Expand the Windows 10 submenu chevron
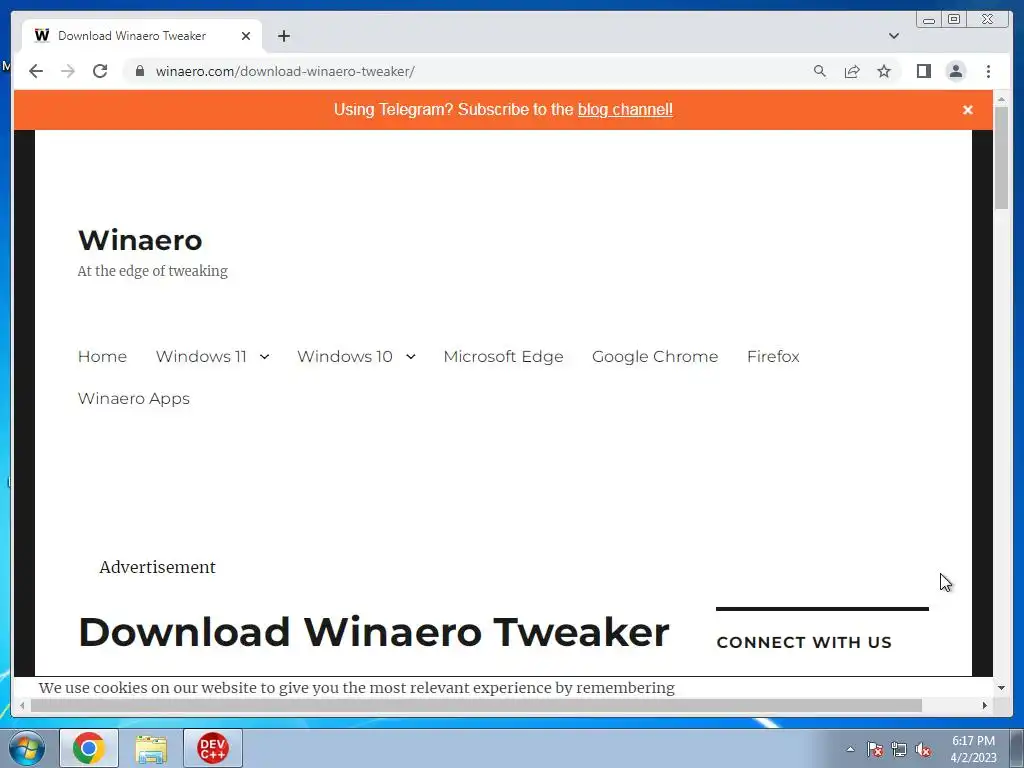The width and height of the screenshot is (1024, 768). pyautogui.click(x=411, y=357)
